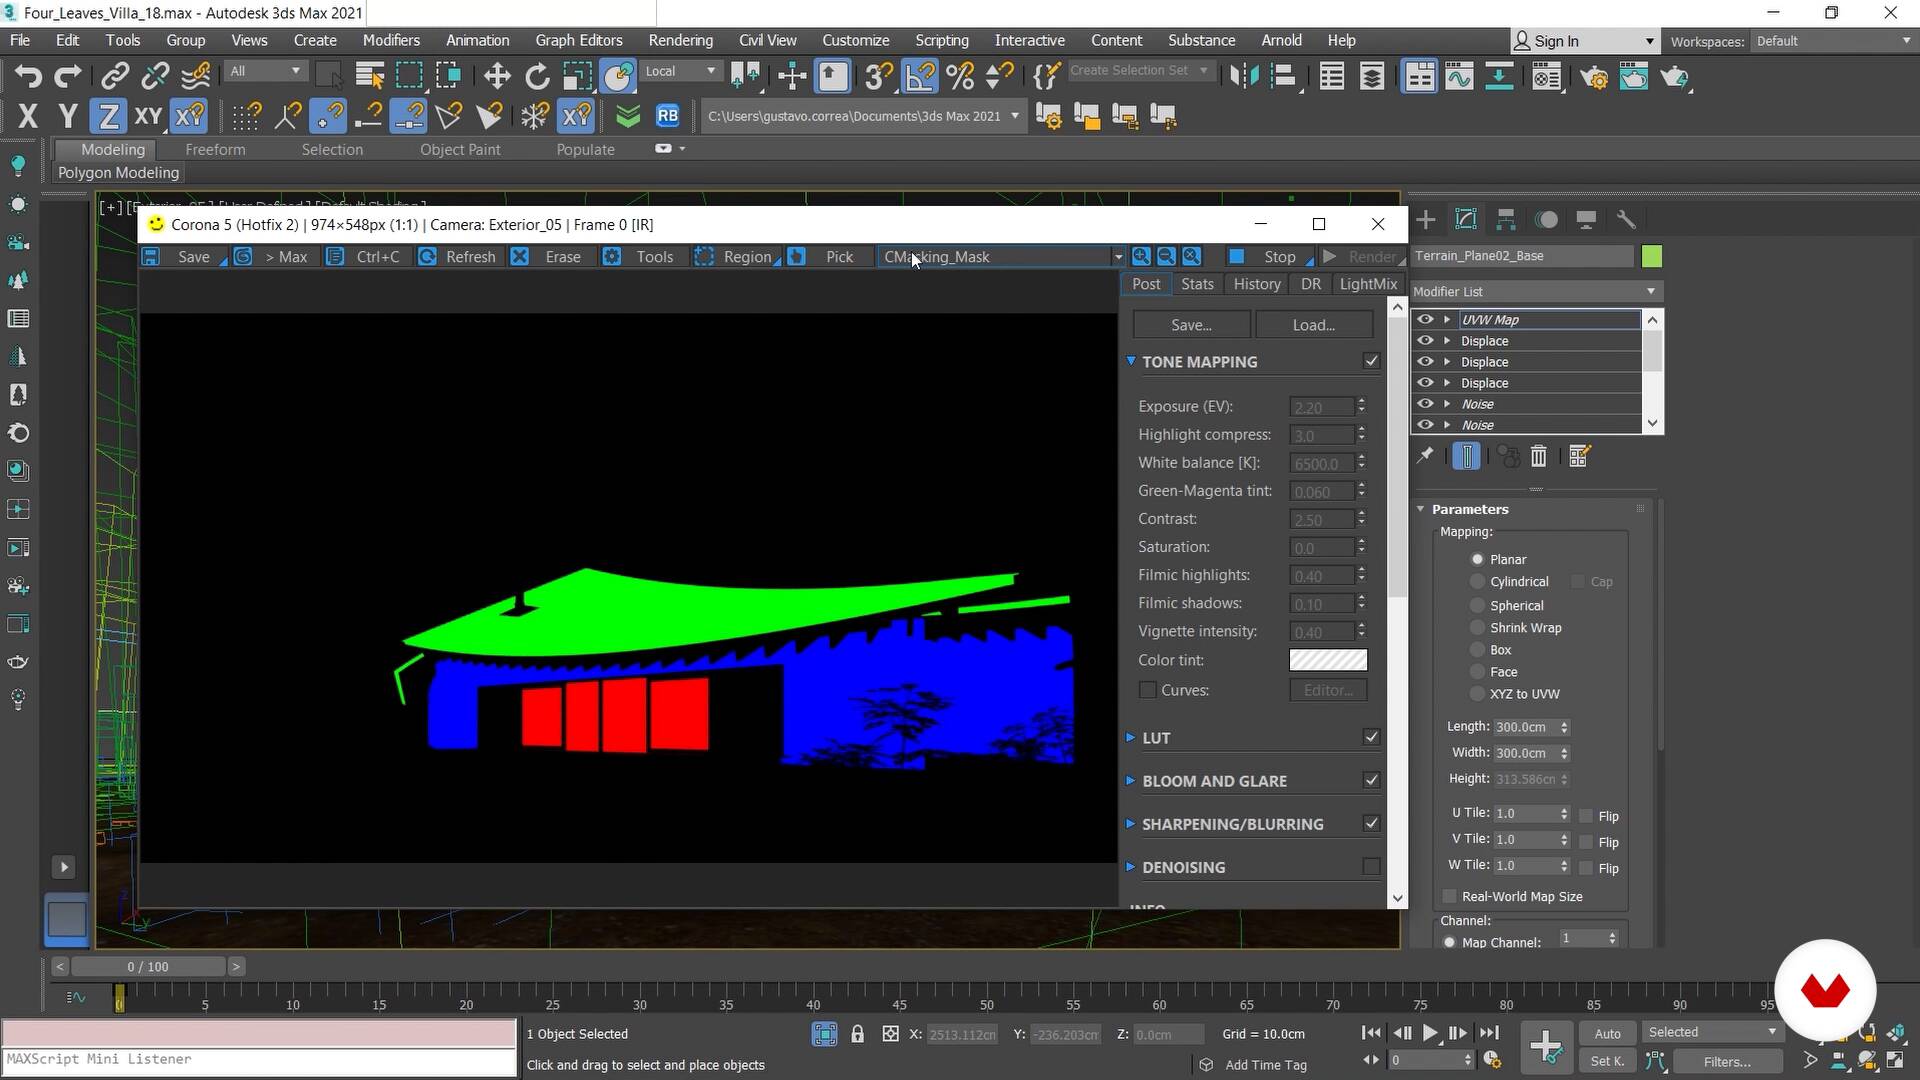Expand the LUT section

click(1130, 737)
